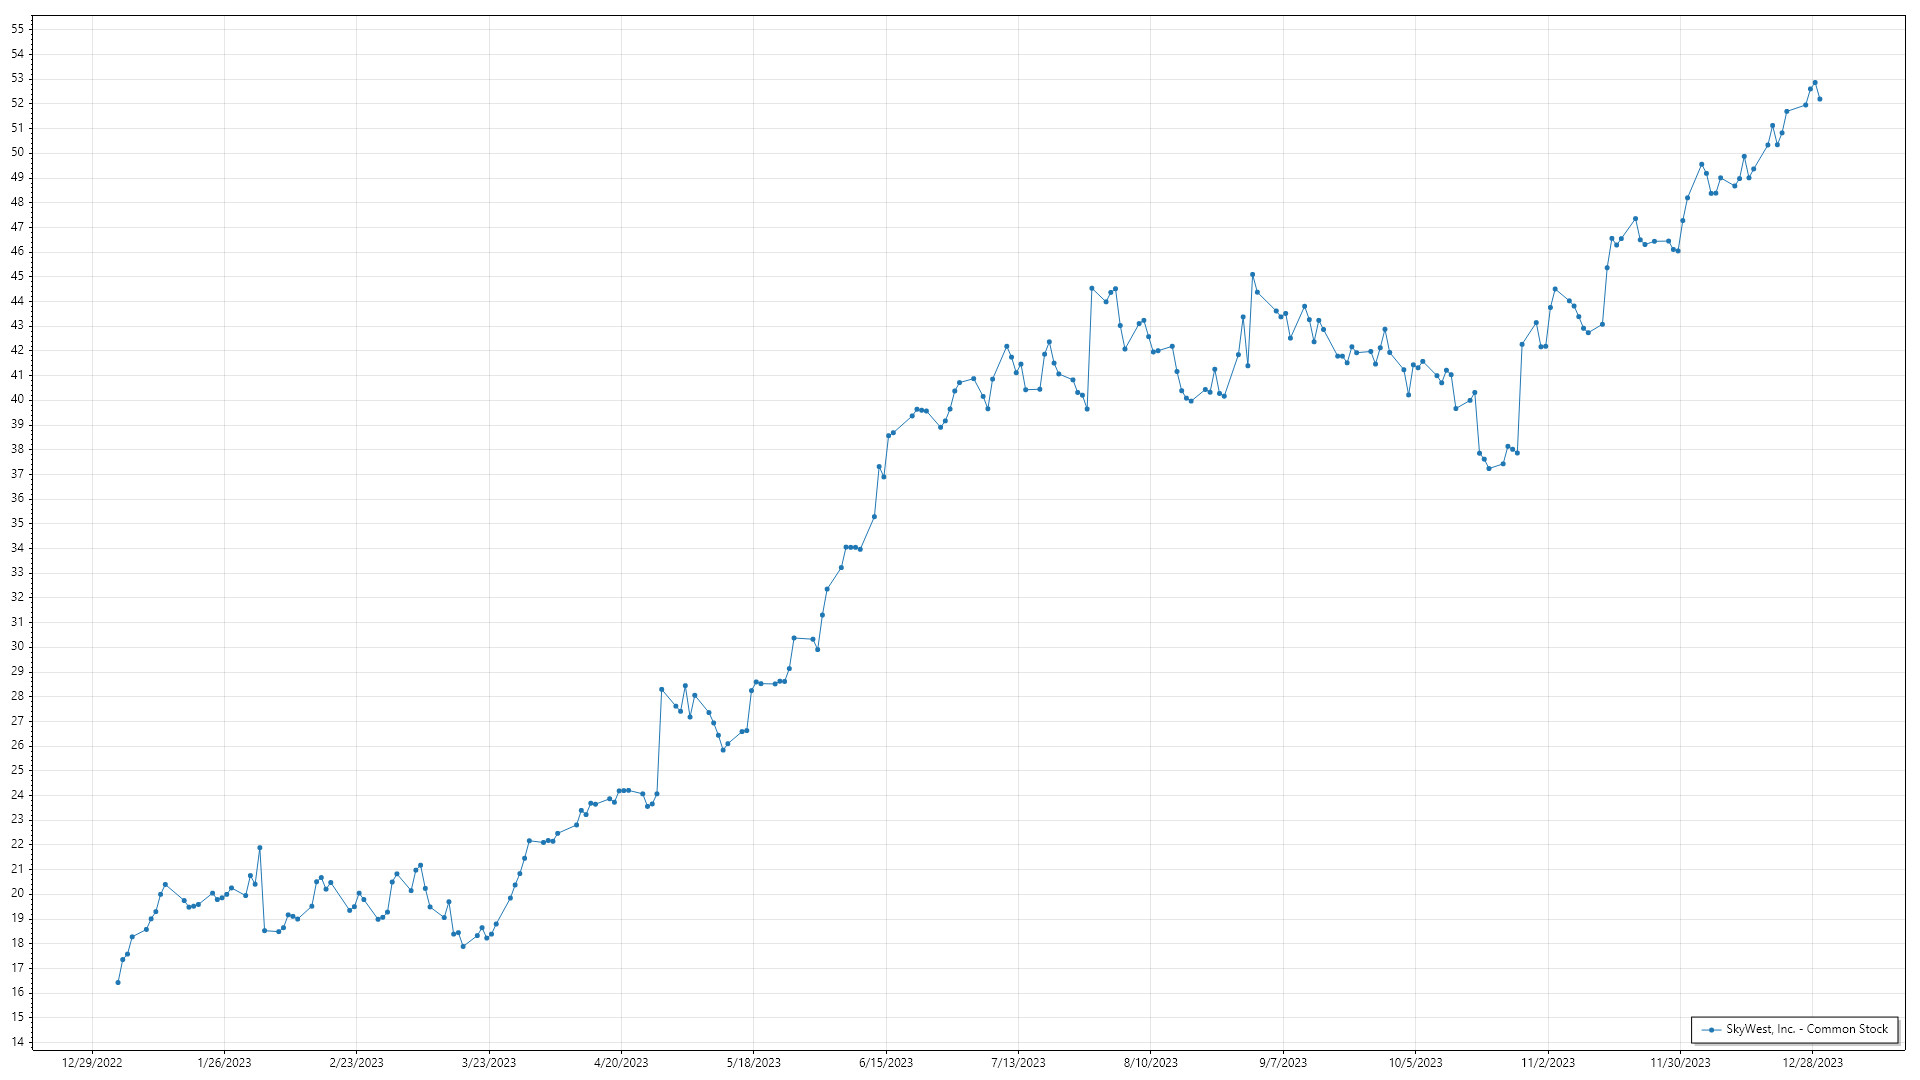Click the 14 value on the y-axis
Screen dimensions: 1920x1080
pyautogui.click(x=18, y=1042)
